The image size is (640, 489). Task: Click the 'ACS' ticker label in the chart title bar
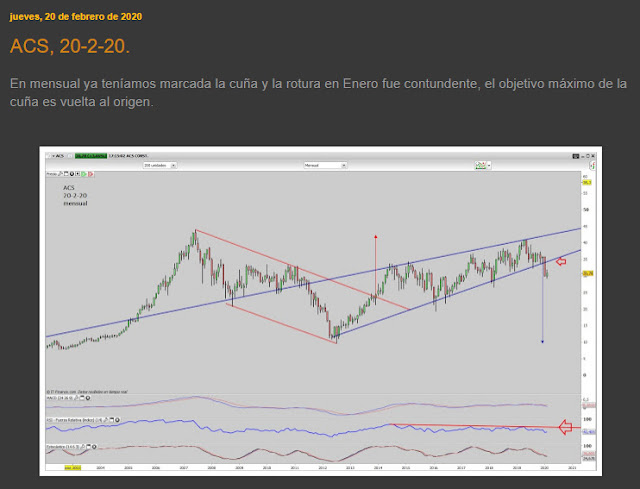pyautogui.click(x=60, y=156)
